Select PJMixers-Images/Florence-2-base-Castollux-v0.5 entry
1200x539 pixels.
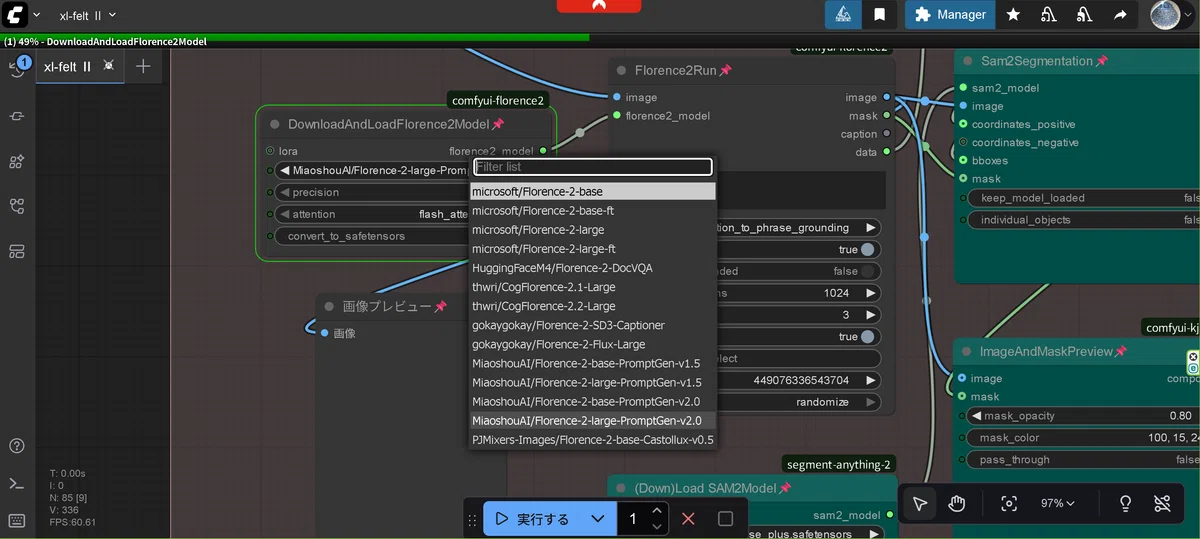593,439
